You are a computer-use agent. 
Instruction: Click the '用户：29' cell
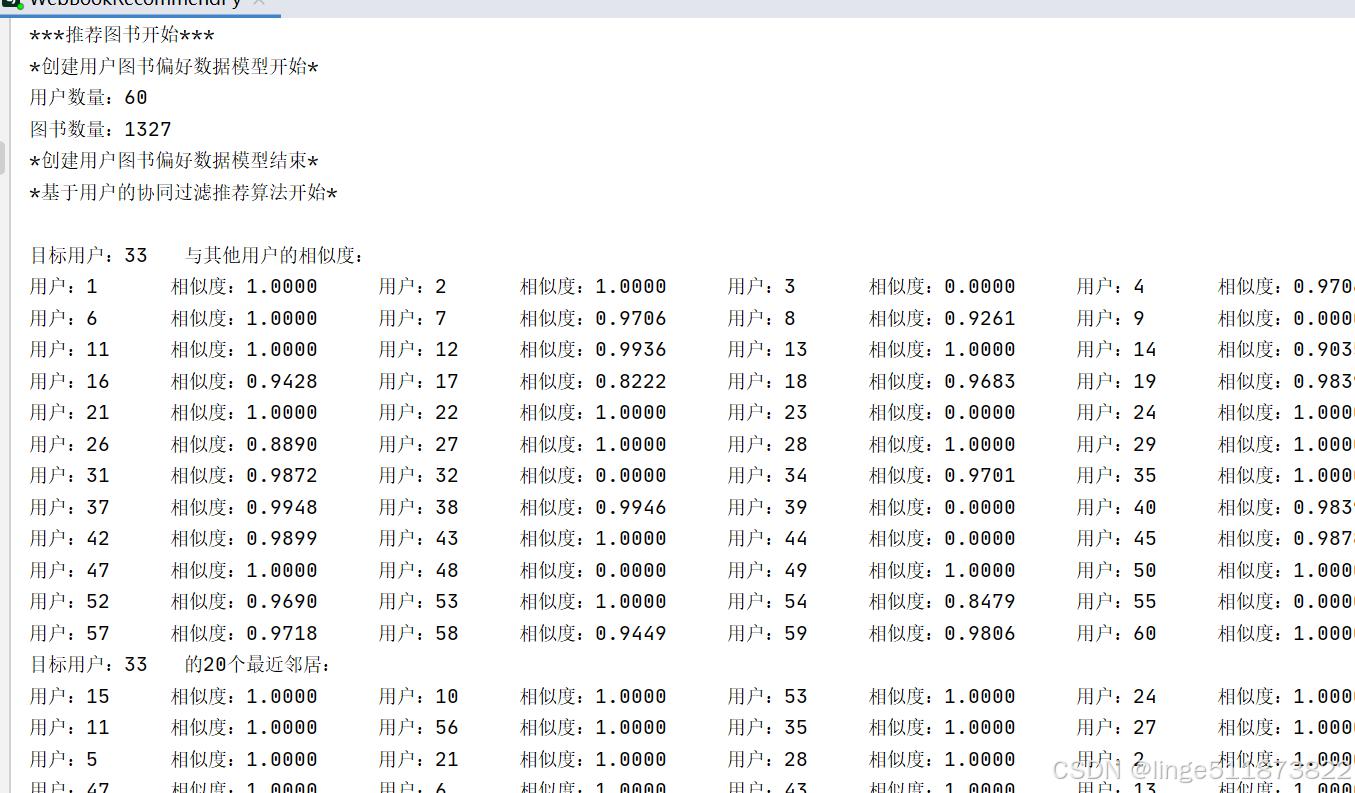[1116, 445]
